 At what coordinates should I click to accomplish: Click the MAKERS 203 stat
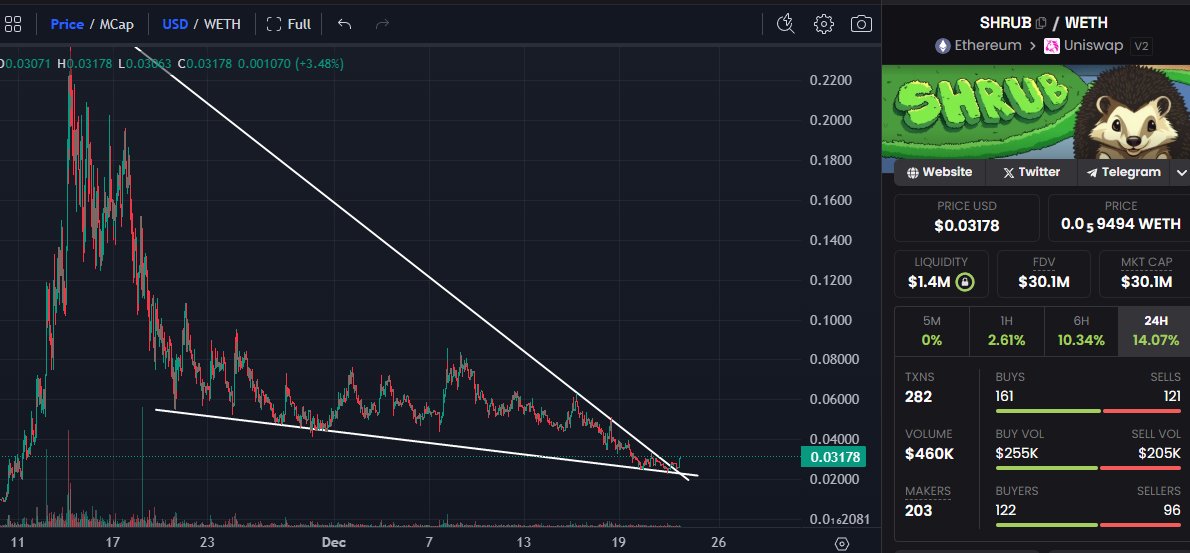tap(927, 501)
